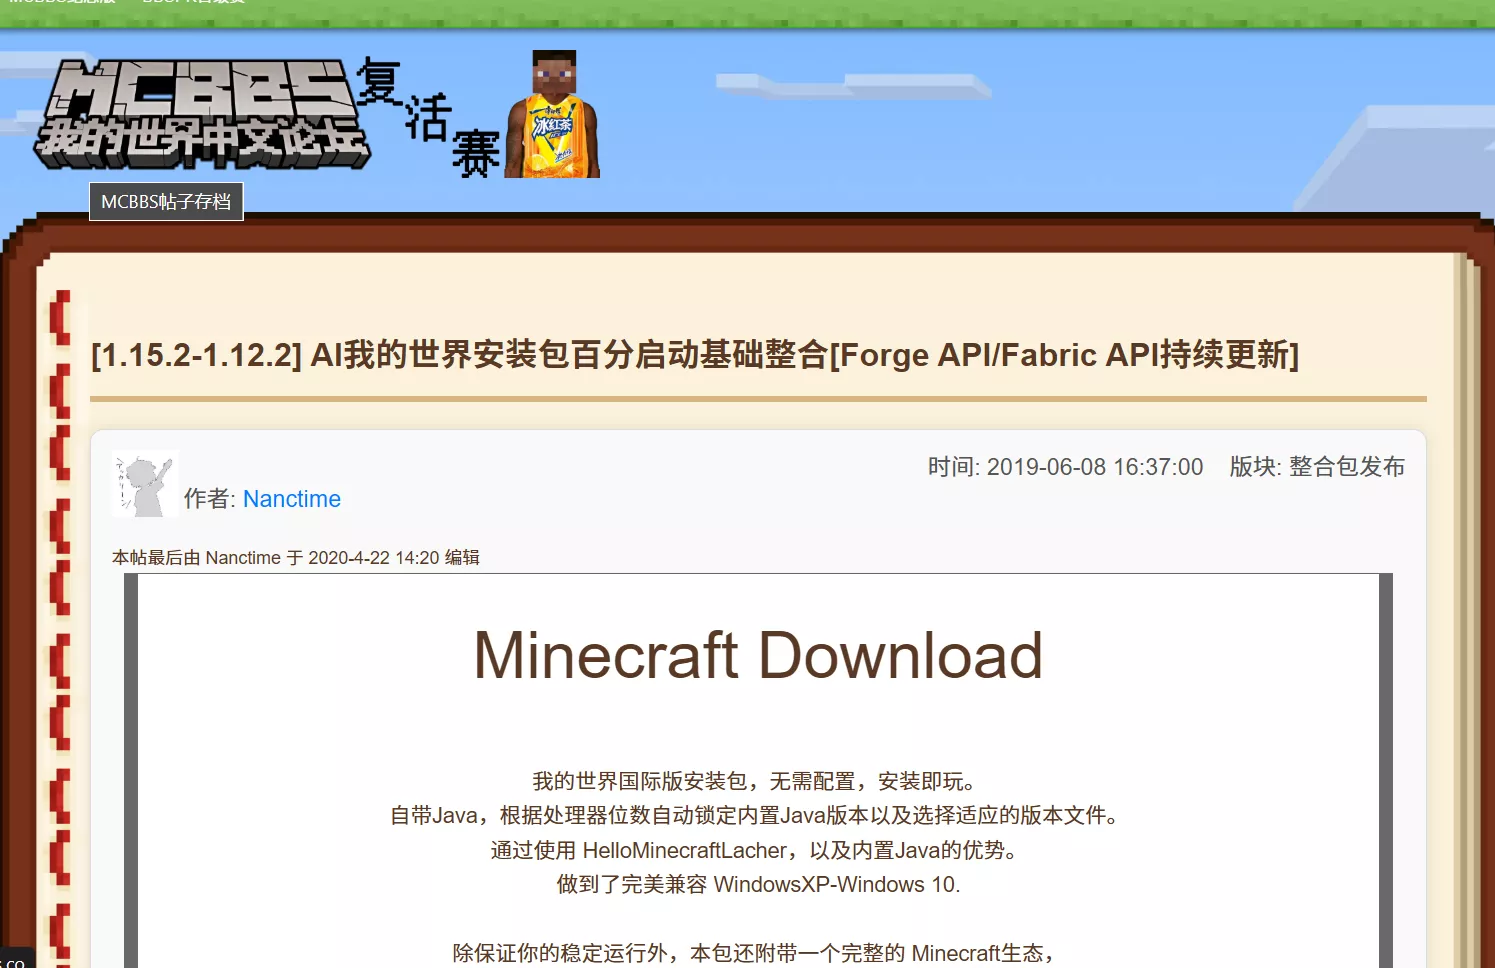Click the Steve mascot holding 冰红茶
The width and height of the screenshot is (1495, 968).
coord(555,115)
